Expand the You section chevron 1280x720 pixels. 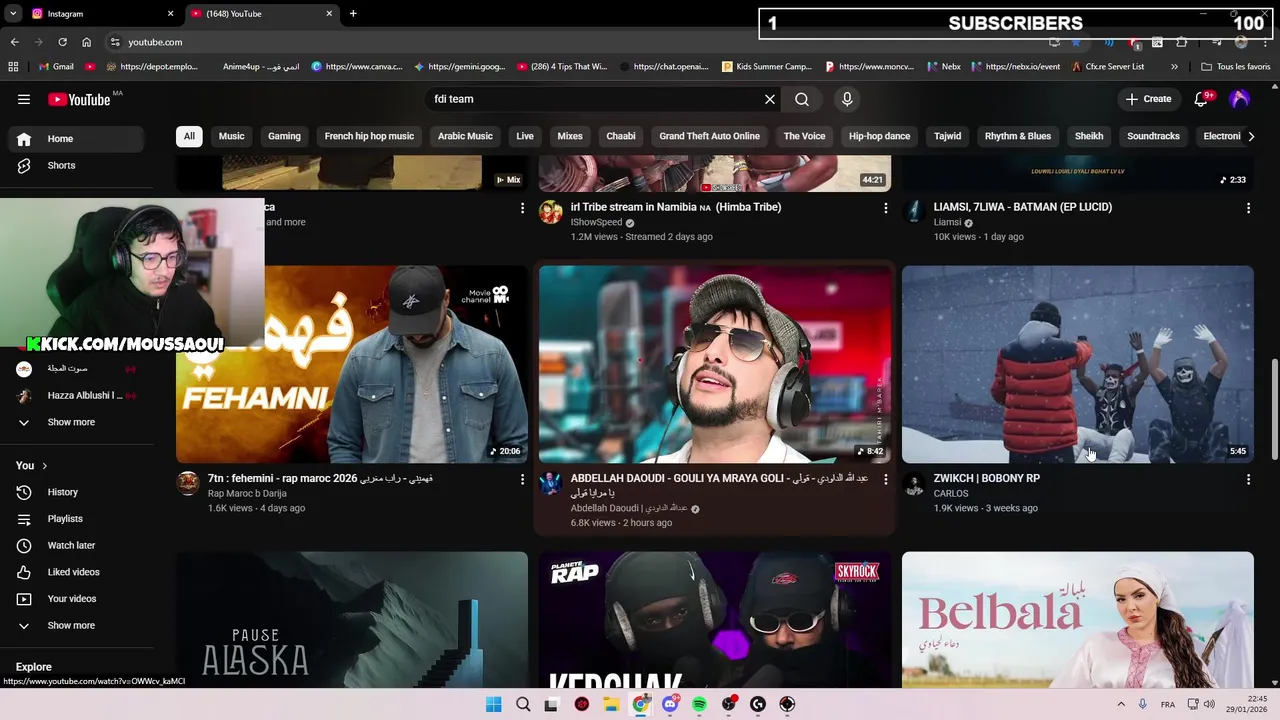pyautogui.click(x=44, y=466)
